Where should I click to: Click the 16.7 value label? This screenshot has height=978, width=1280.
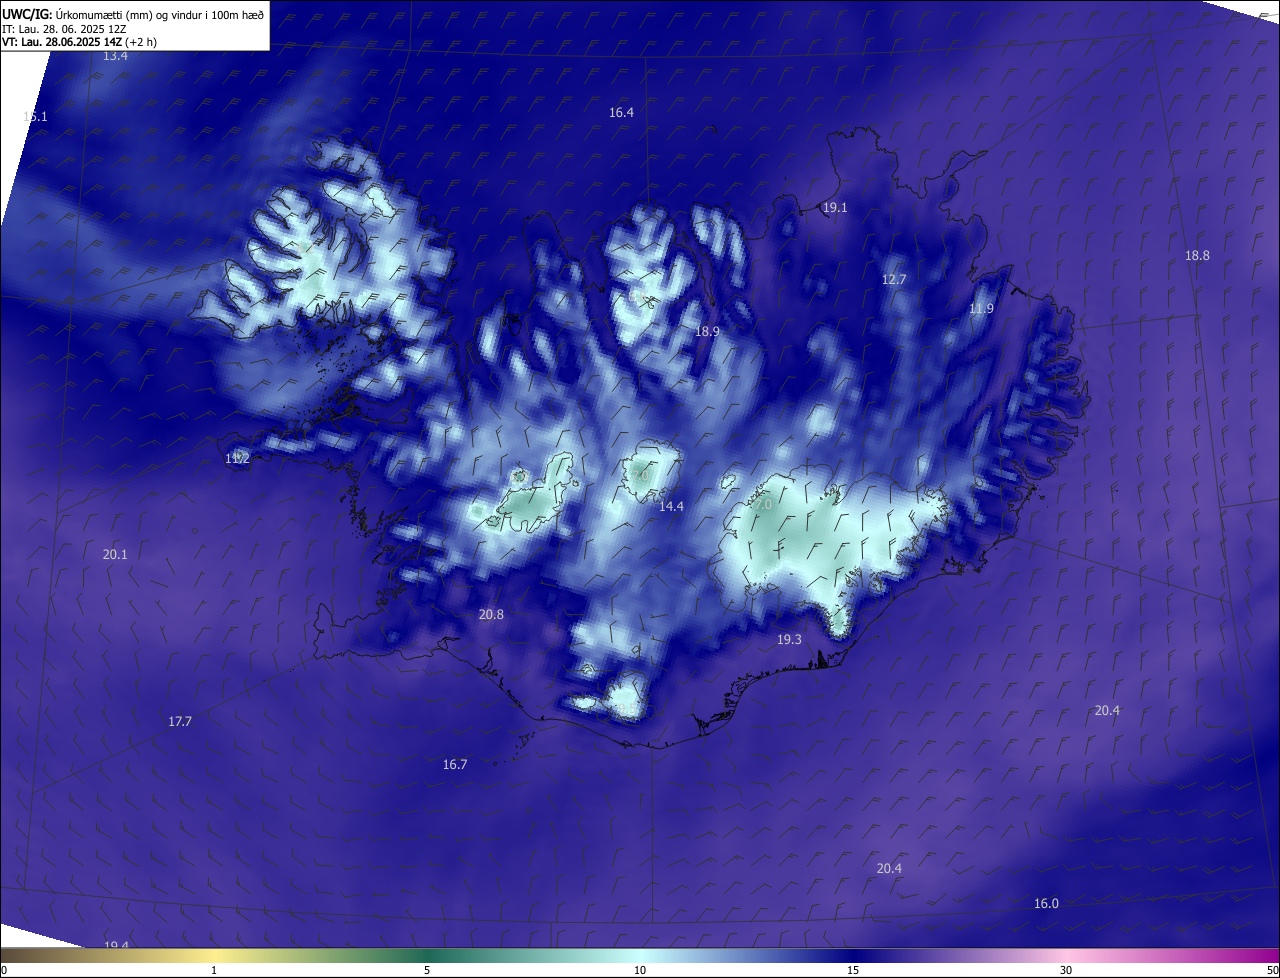point(455,765)
